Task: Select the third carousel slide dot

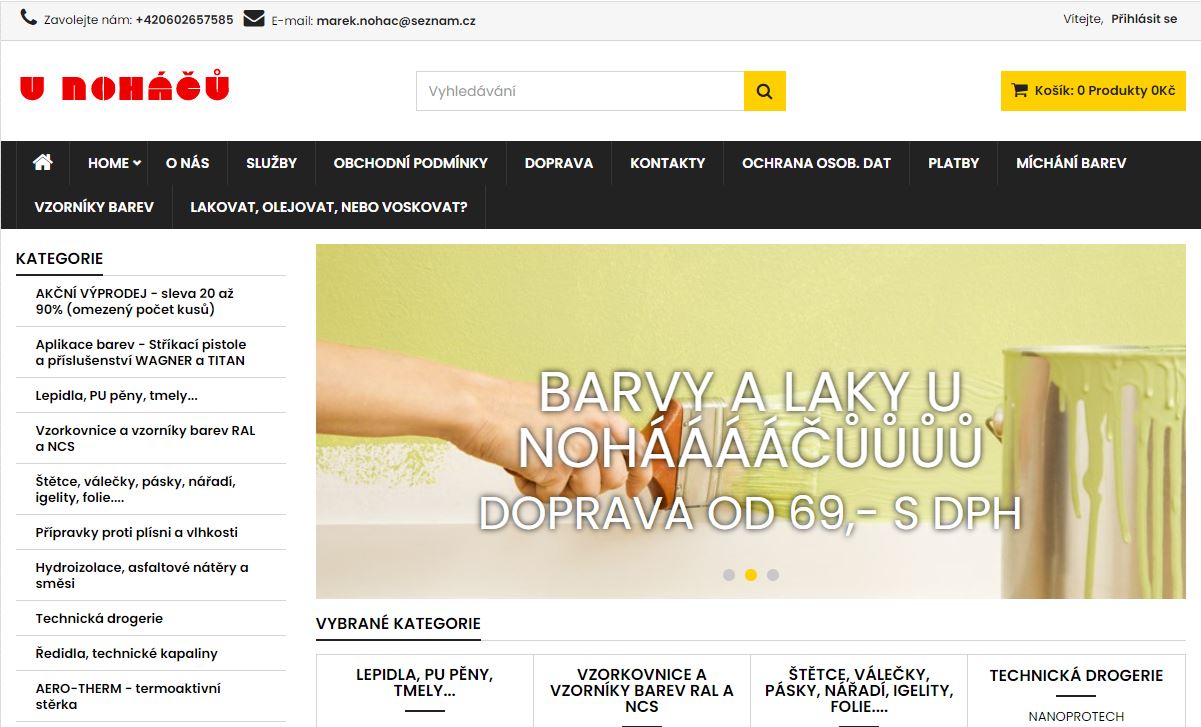Action: click(773, 575)
